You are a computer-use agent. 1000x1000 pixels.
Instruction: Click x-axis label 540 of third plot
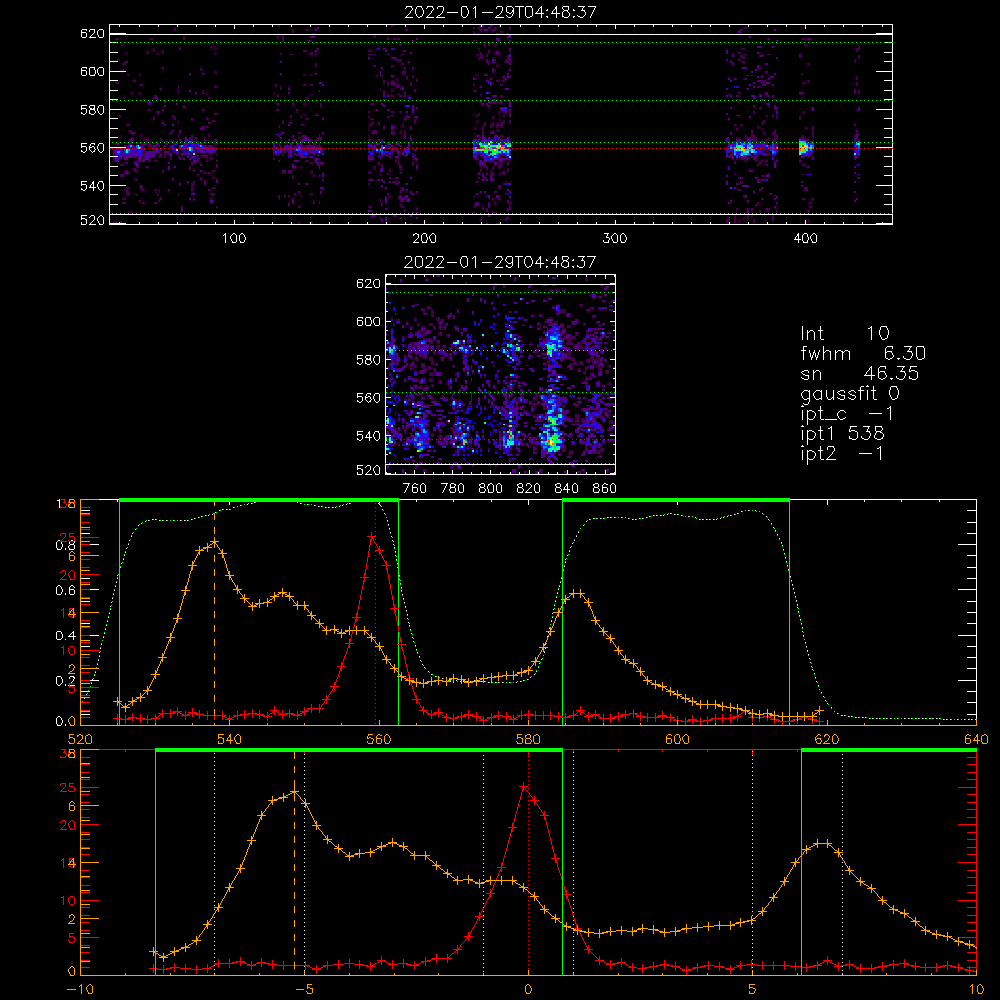(230, 739)
